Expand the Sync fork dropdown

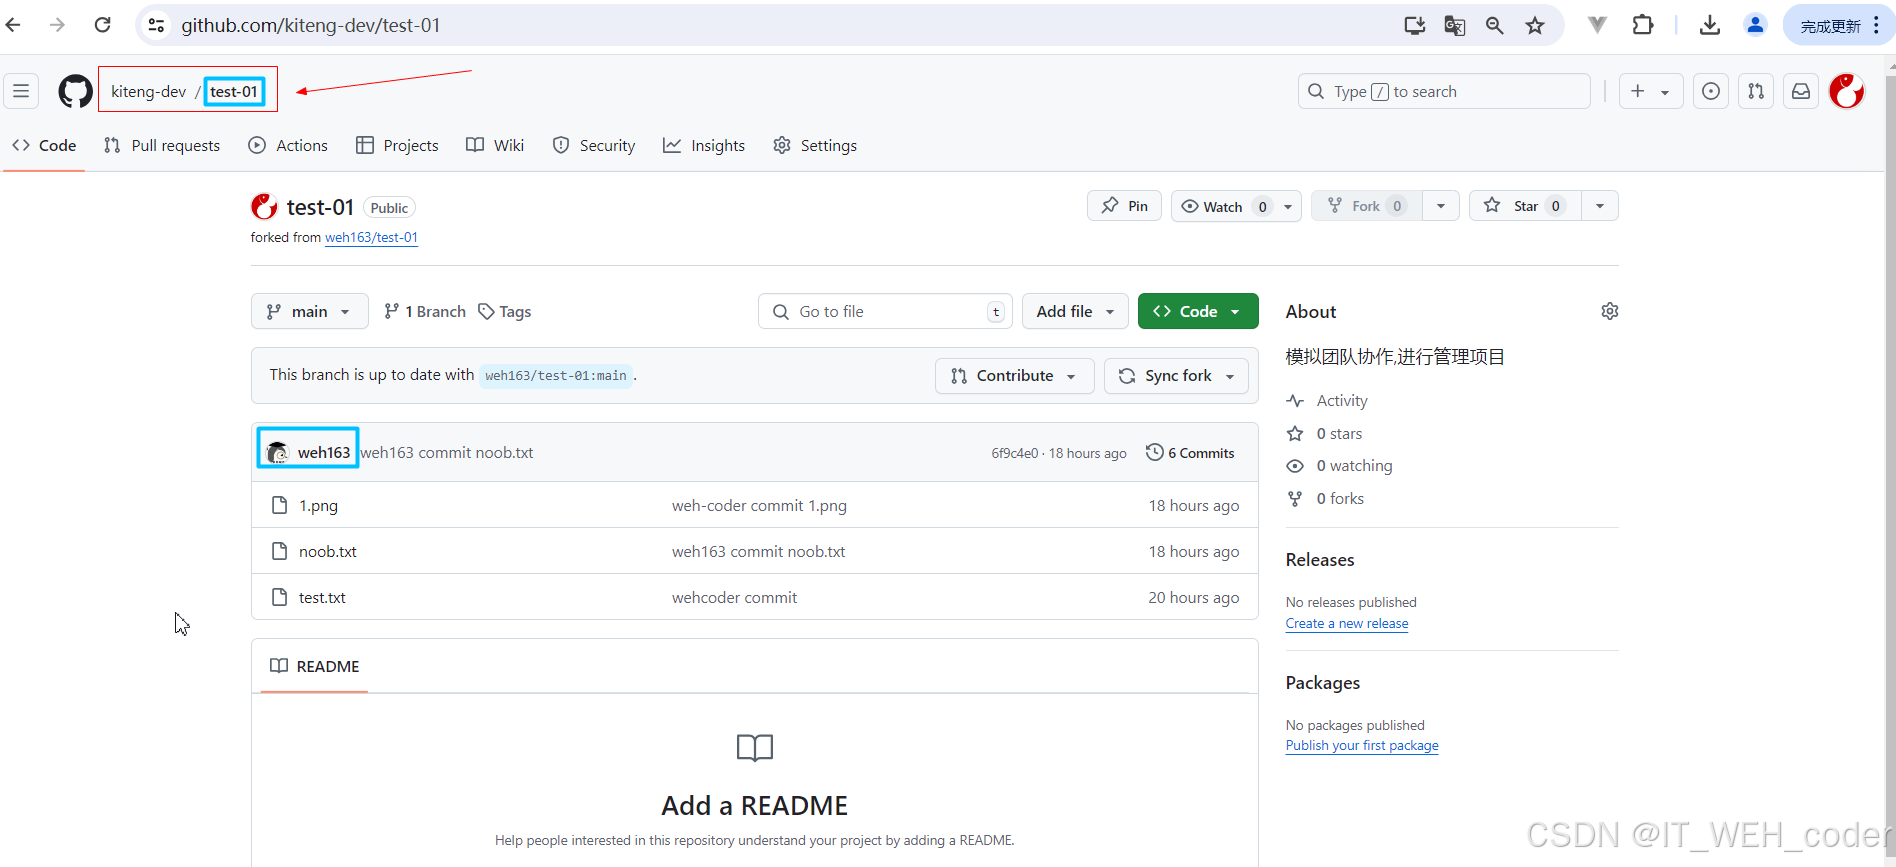coord(1176,375)
